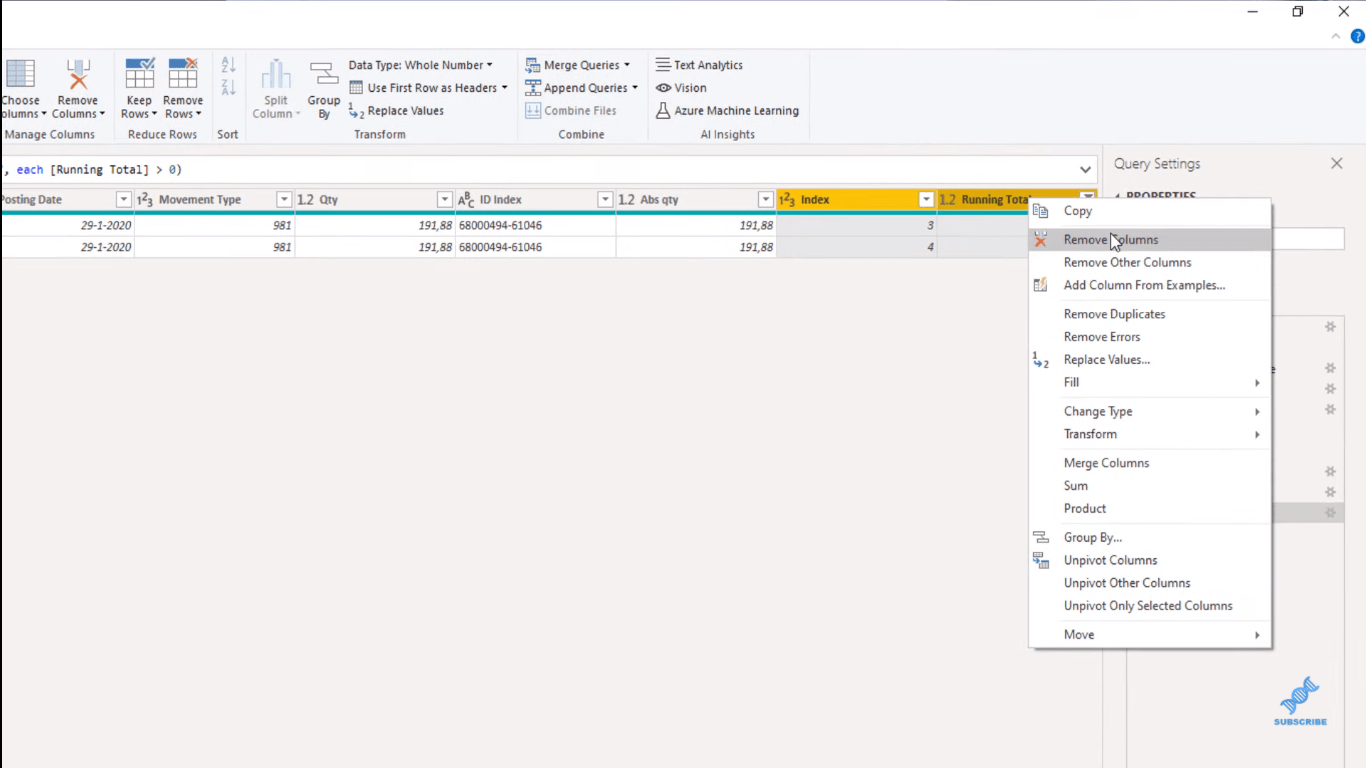The height and width of the screenshot is (768, 1366).
Task: Click the help question mark icon
Action: point(1357,37)
